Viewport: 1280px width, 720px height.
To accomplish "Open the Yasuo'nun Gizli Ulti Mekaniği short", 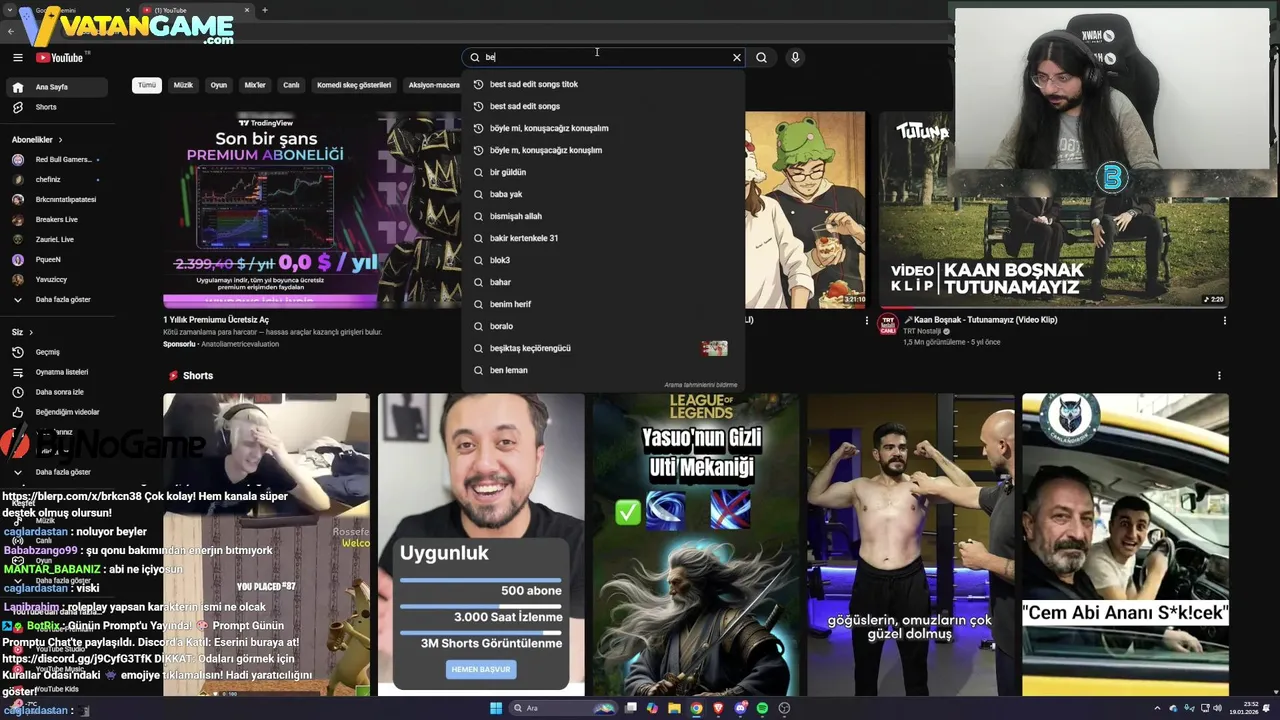I will (695, 545).
